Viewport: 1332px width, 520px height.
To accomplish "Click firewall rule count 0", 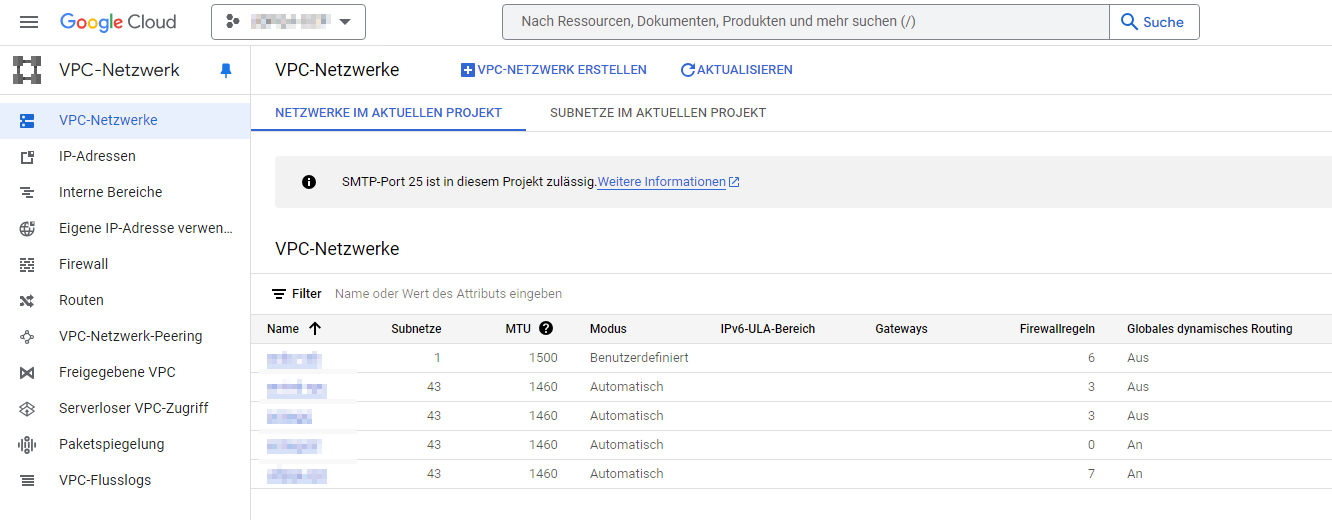I will [x=1091, y=445].
